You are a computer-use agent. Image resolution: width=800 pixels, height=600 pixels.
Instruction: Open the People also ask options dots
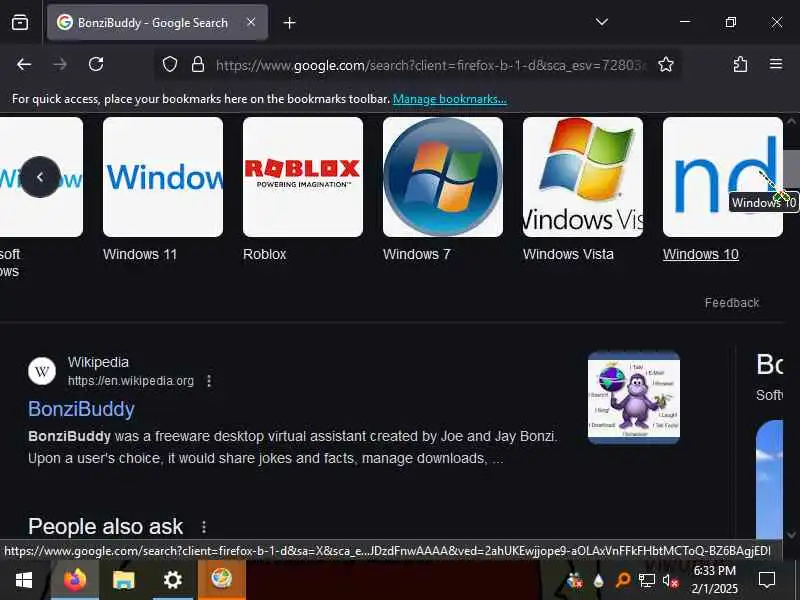tap(204, 527)
